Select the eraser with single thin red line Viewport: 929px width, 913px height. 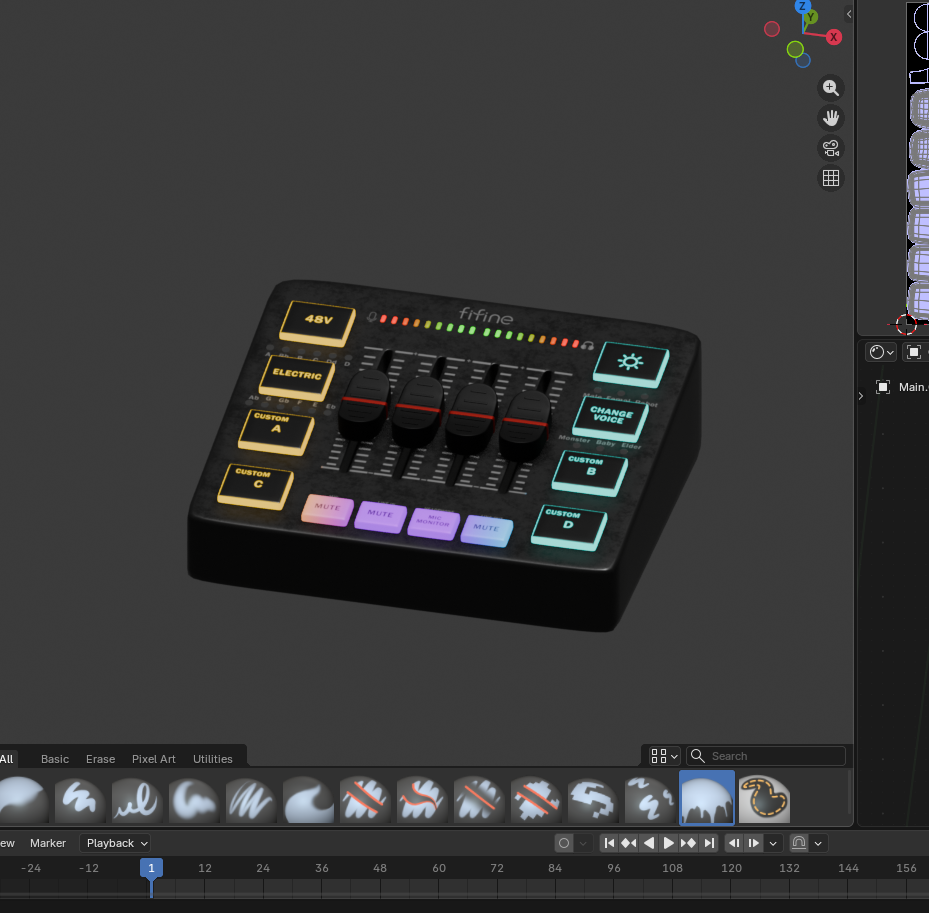(479, 798)
